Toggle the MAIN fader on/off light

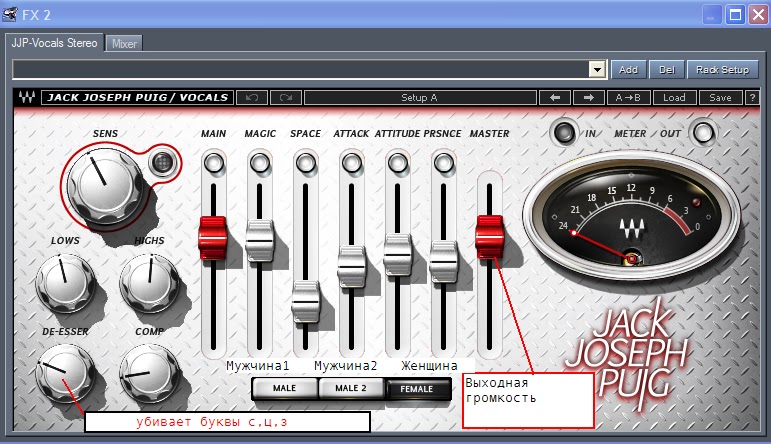pos(213,163)
